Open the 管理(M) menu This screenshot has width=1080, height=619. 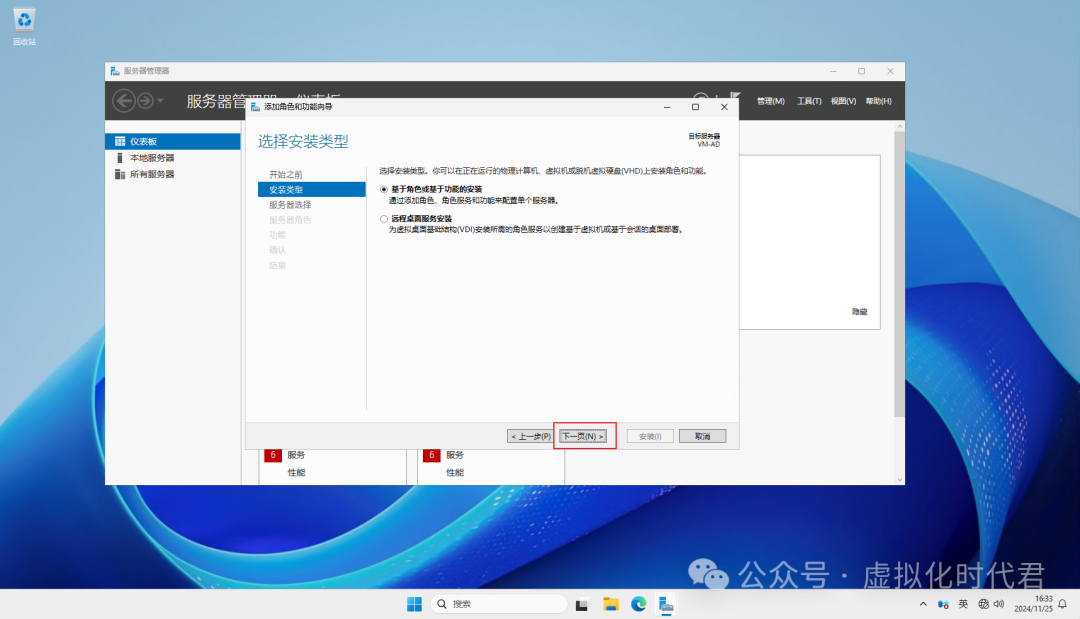pos(771,101)
